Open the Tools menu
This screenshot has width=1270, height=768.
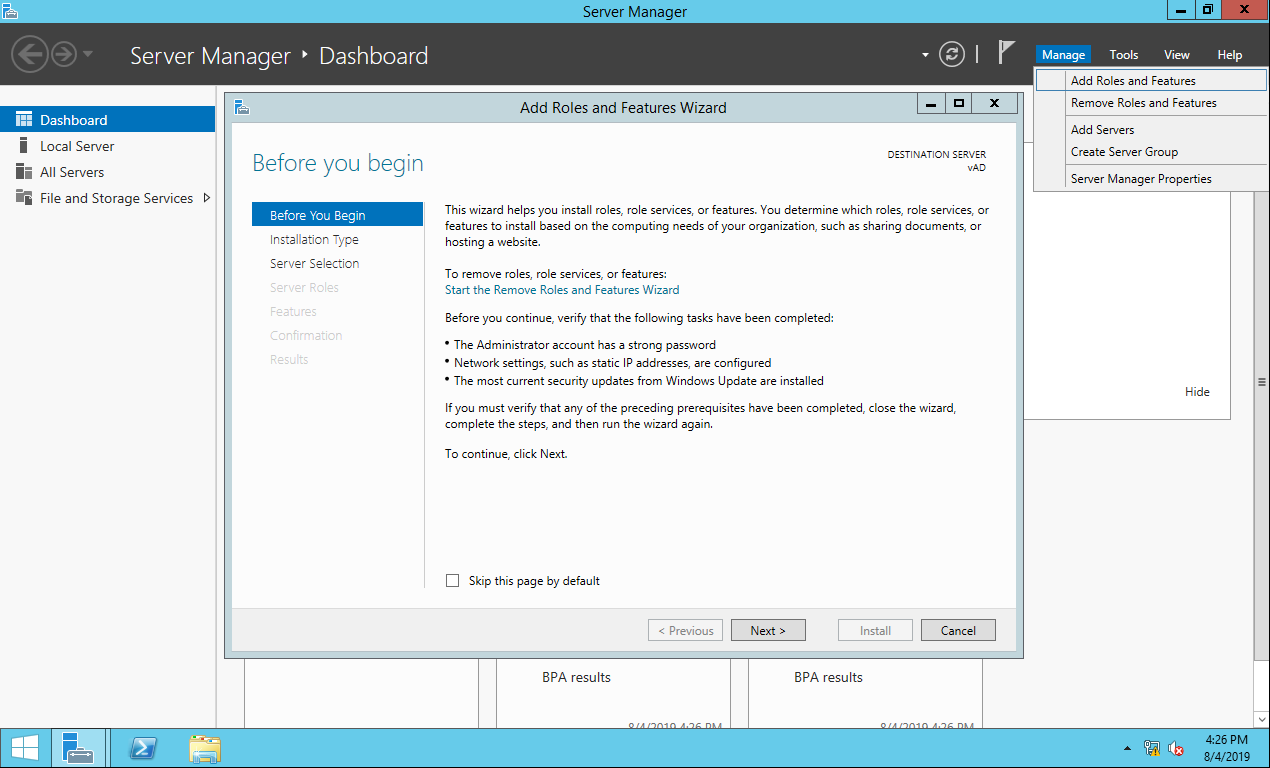(x=1123, y=55)
